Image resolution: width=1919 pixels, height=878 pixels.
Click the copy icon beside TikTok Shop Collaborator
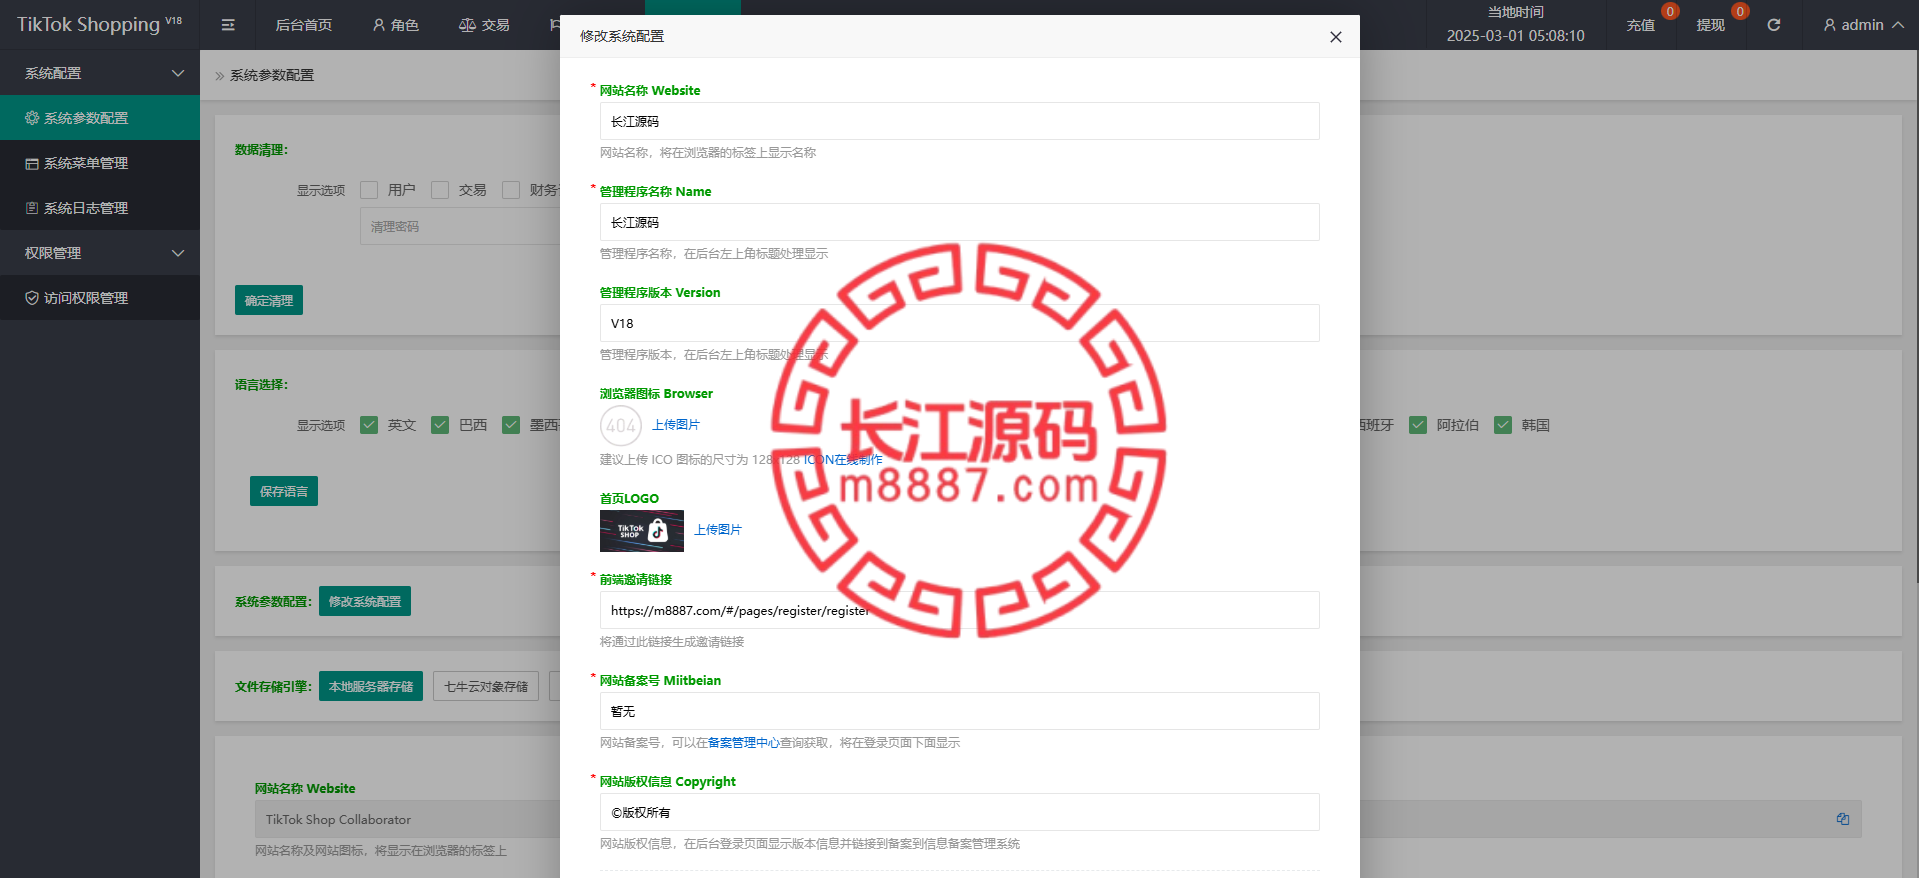click(x=1842, y=819)
